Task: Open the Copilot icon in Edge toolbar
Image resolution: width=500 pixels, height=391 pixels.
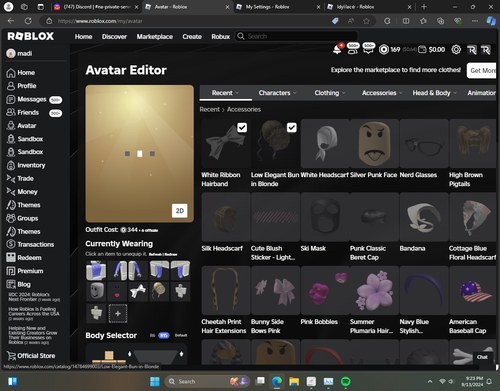Action: click(x=491, y=21)
